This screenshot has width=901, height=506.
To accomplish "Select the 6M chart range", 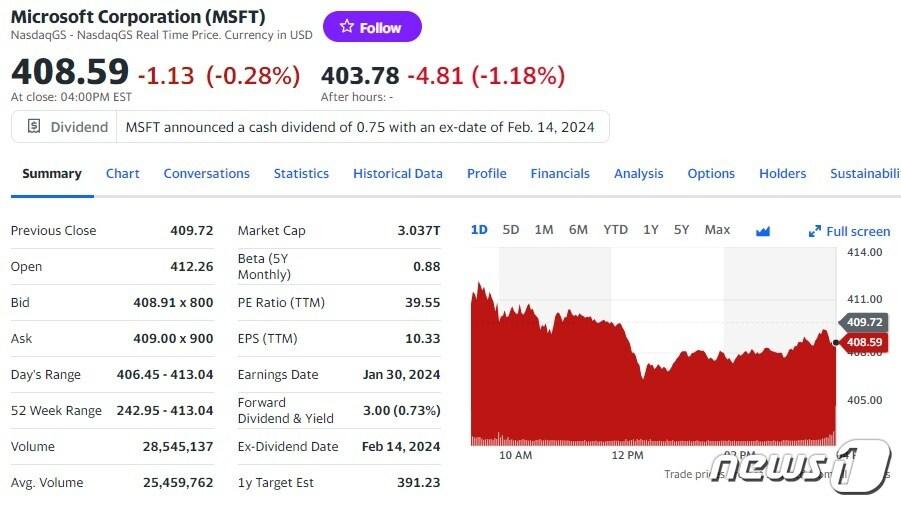I will tap(578, 230).
